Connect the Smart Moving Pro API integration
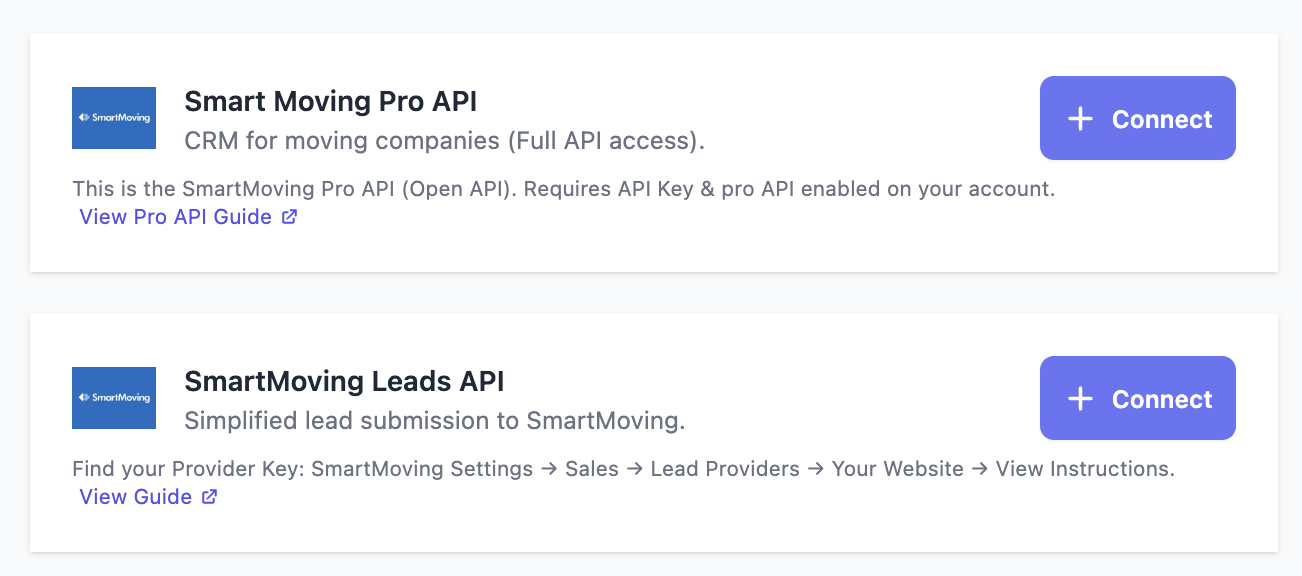Image resolution: width=1302 pixels, height=576 pixels. 1137,118
